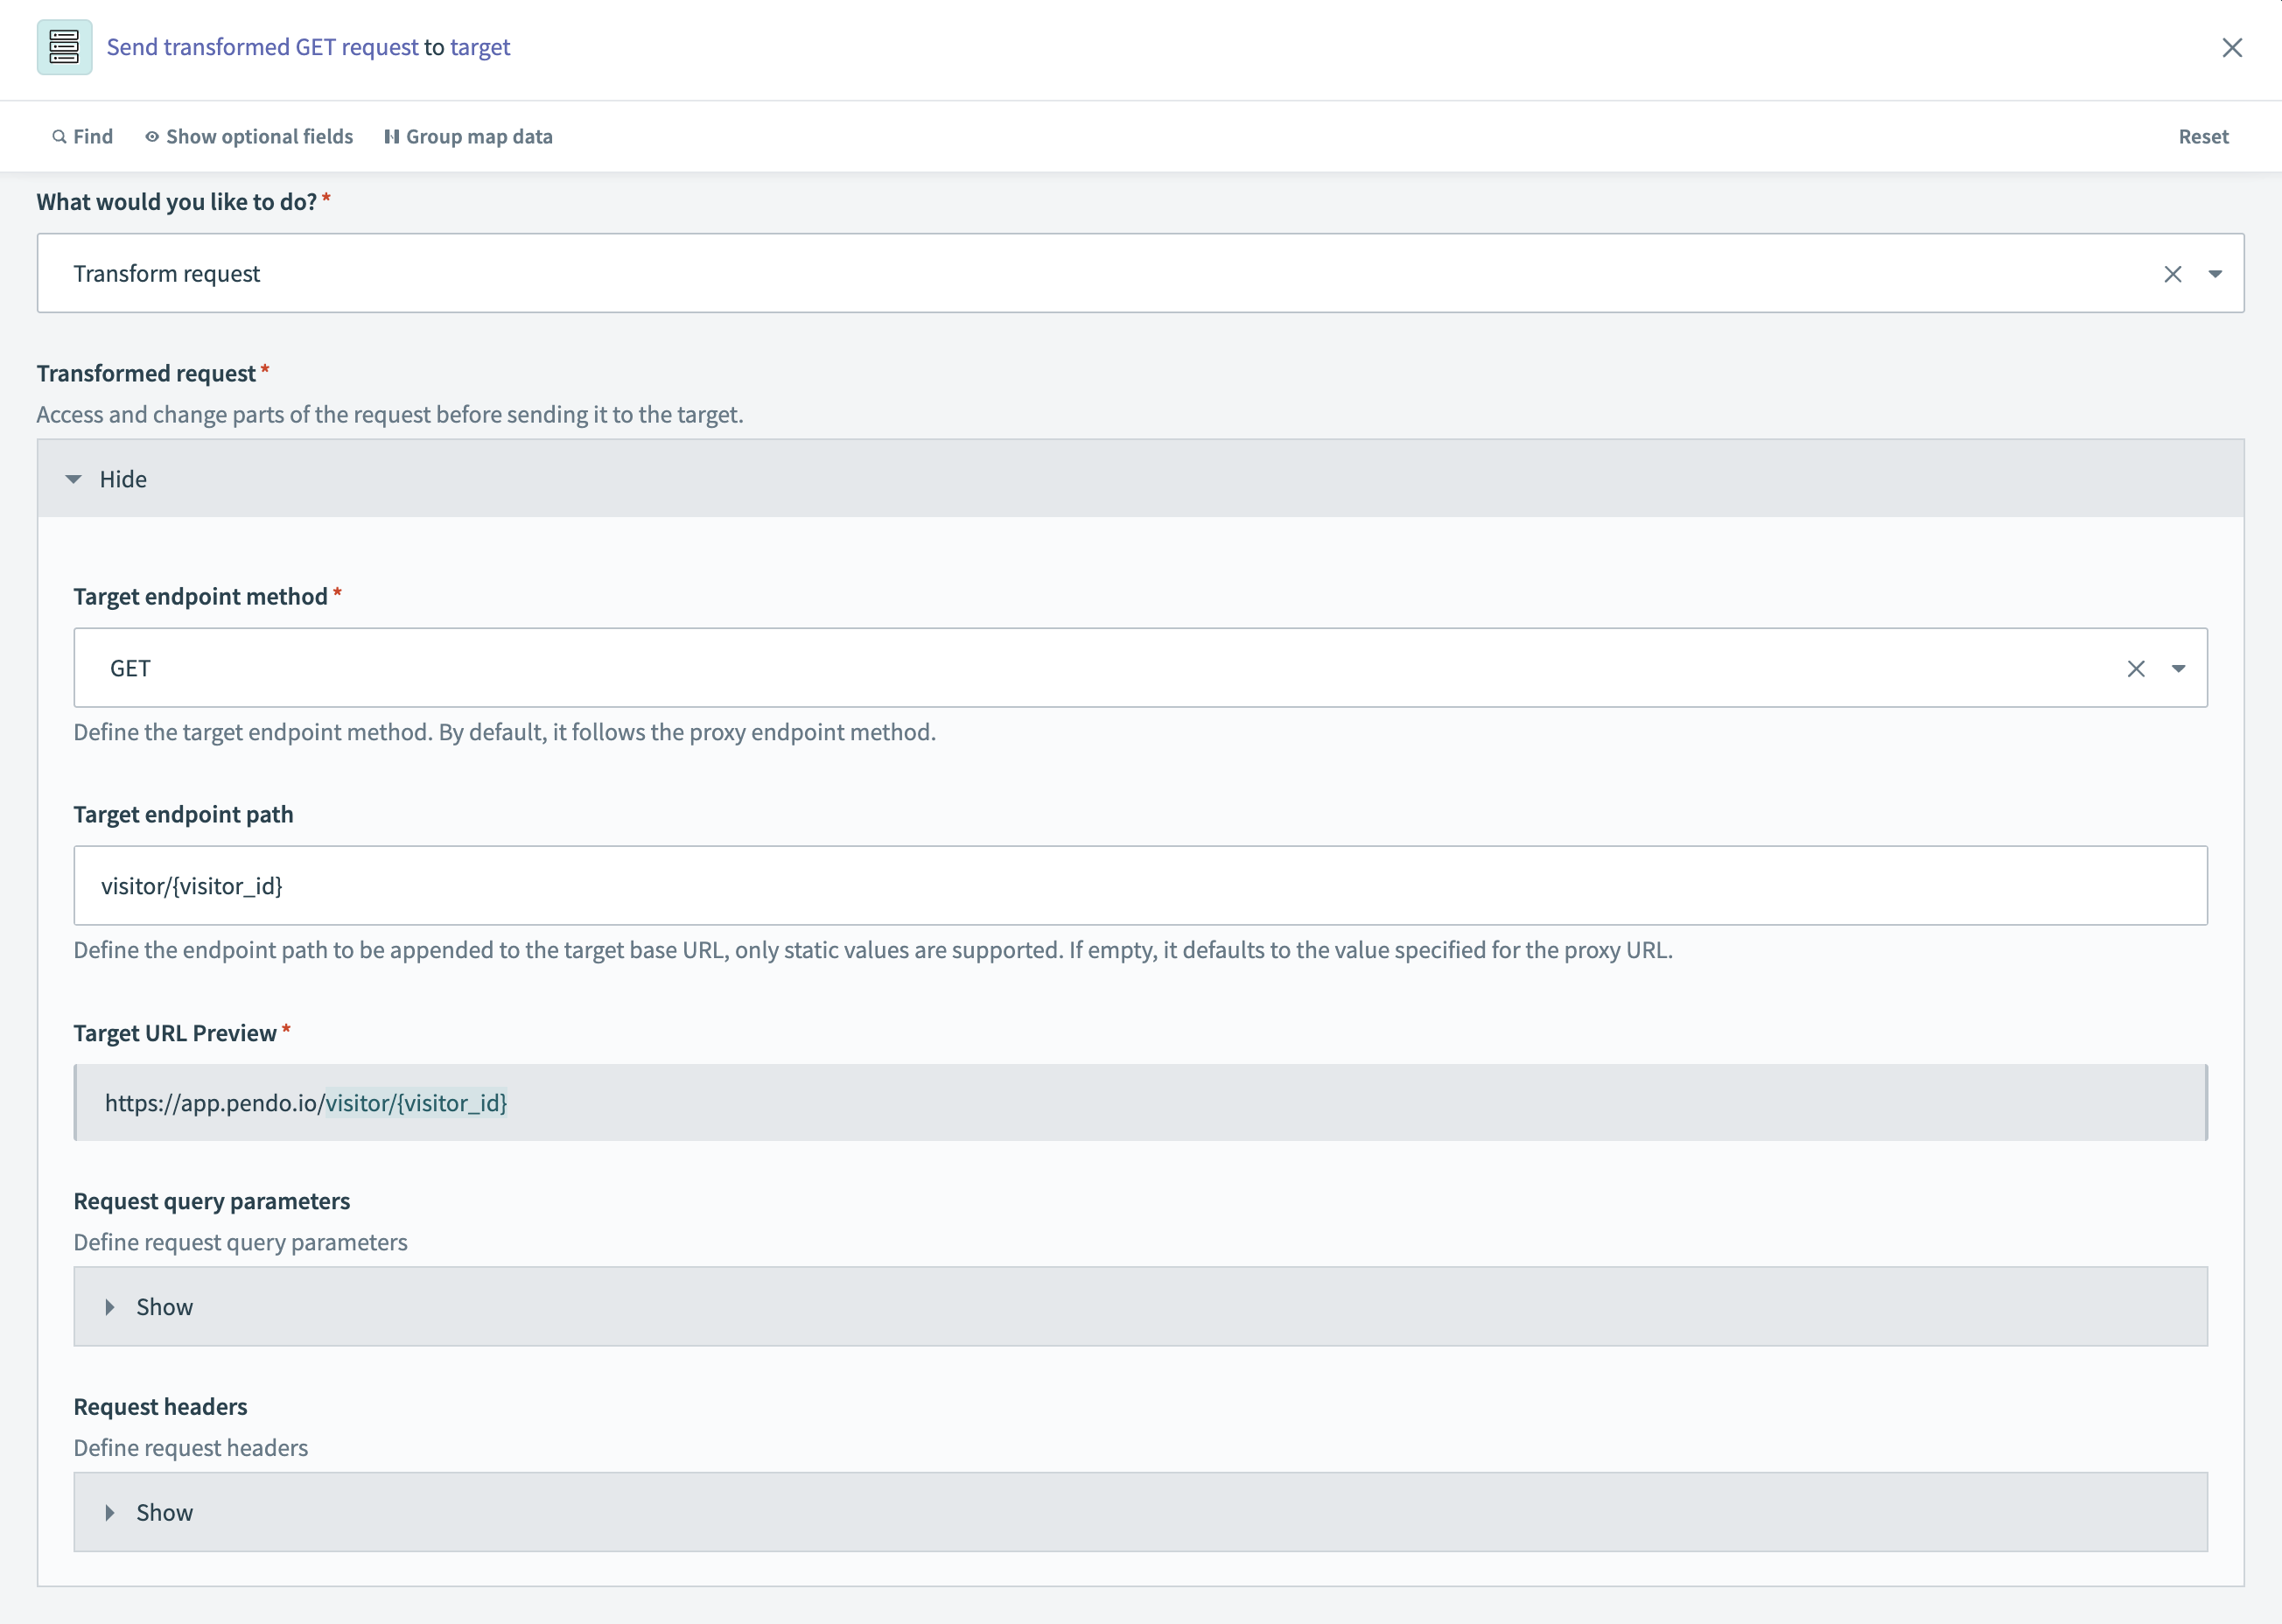Viewport: 2282px width, 1624px height.
Task: Collapse Transformed request with Hide triangle
Action: click(x=74, y=479)
